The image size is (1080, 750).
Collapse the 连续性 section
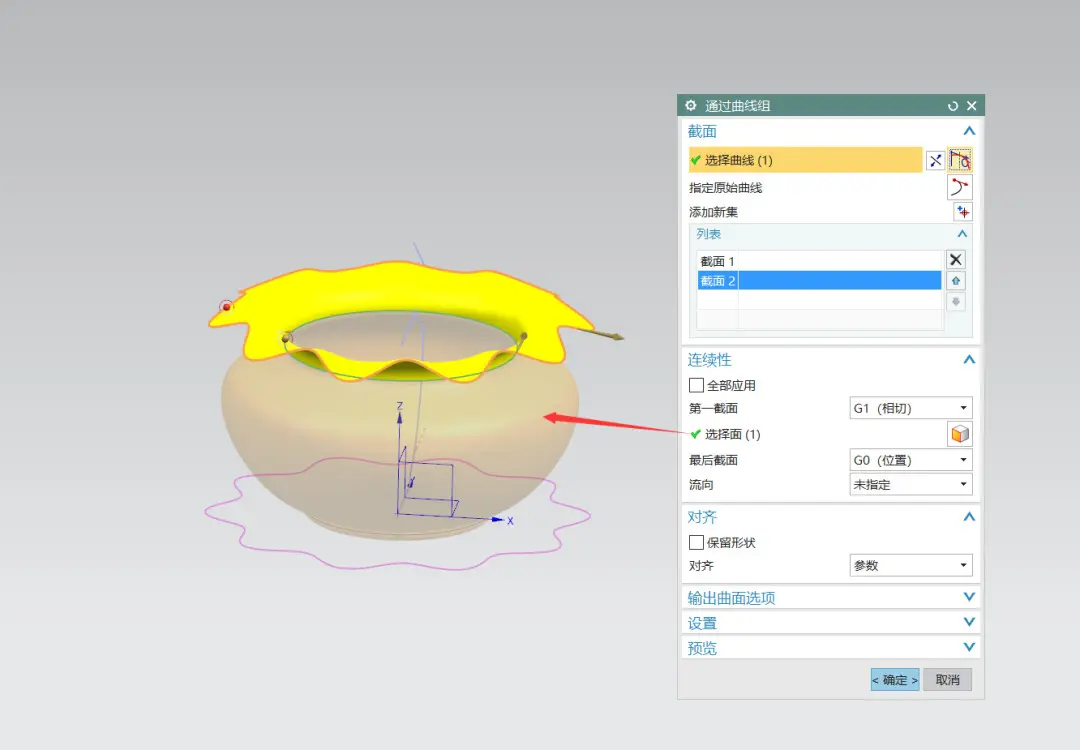click(x=969, y=360)
